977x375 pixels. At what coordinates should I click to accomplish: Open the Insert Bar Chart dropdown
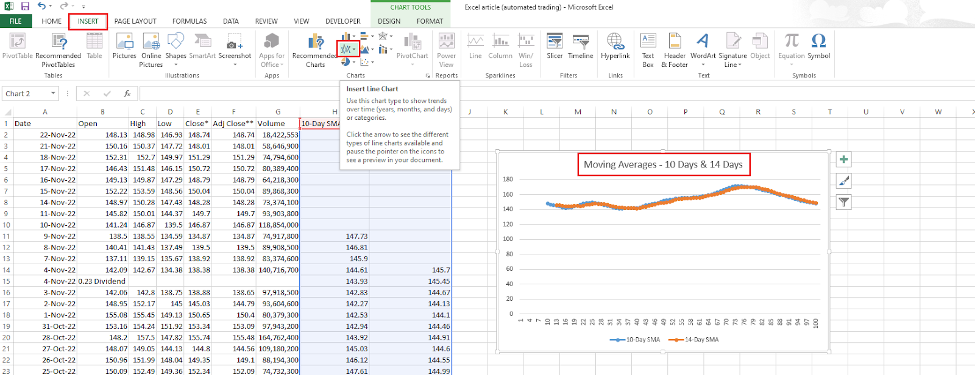[x=366, y=36]
